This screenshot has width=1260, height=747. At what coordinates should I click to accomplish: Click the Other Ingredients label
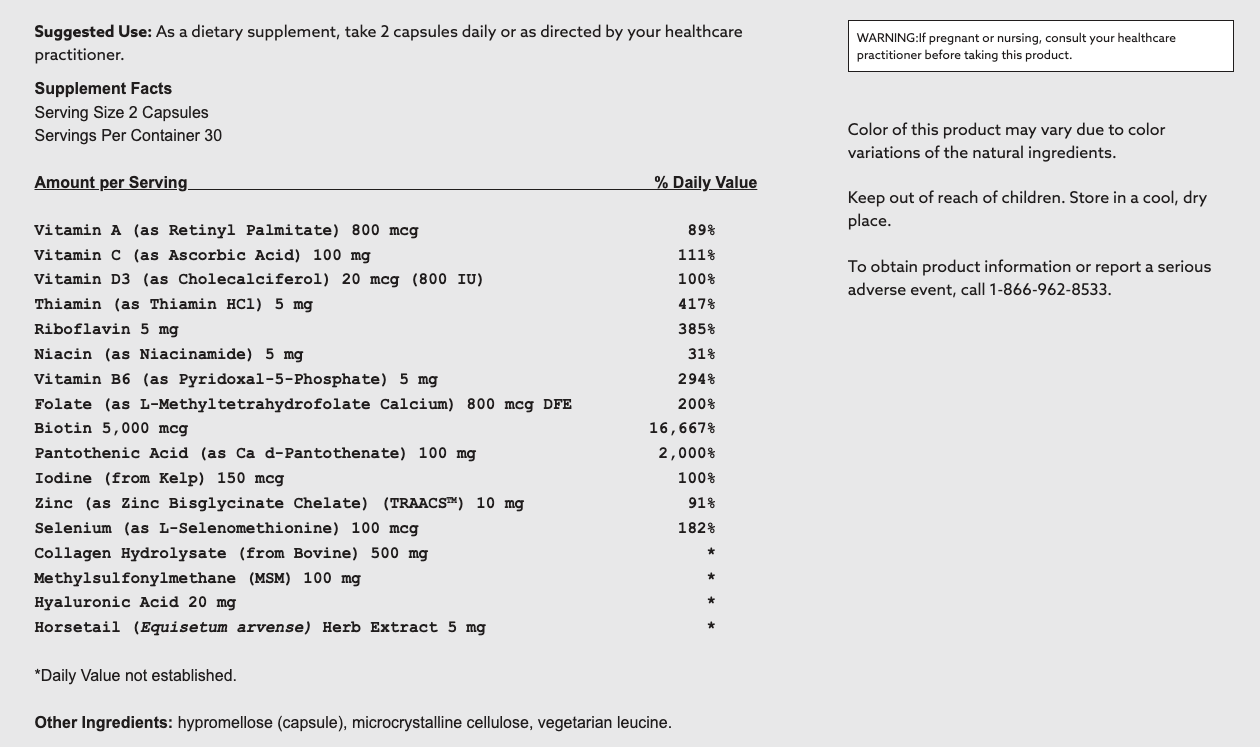tap(103, 723)
